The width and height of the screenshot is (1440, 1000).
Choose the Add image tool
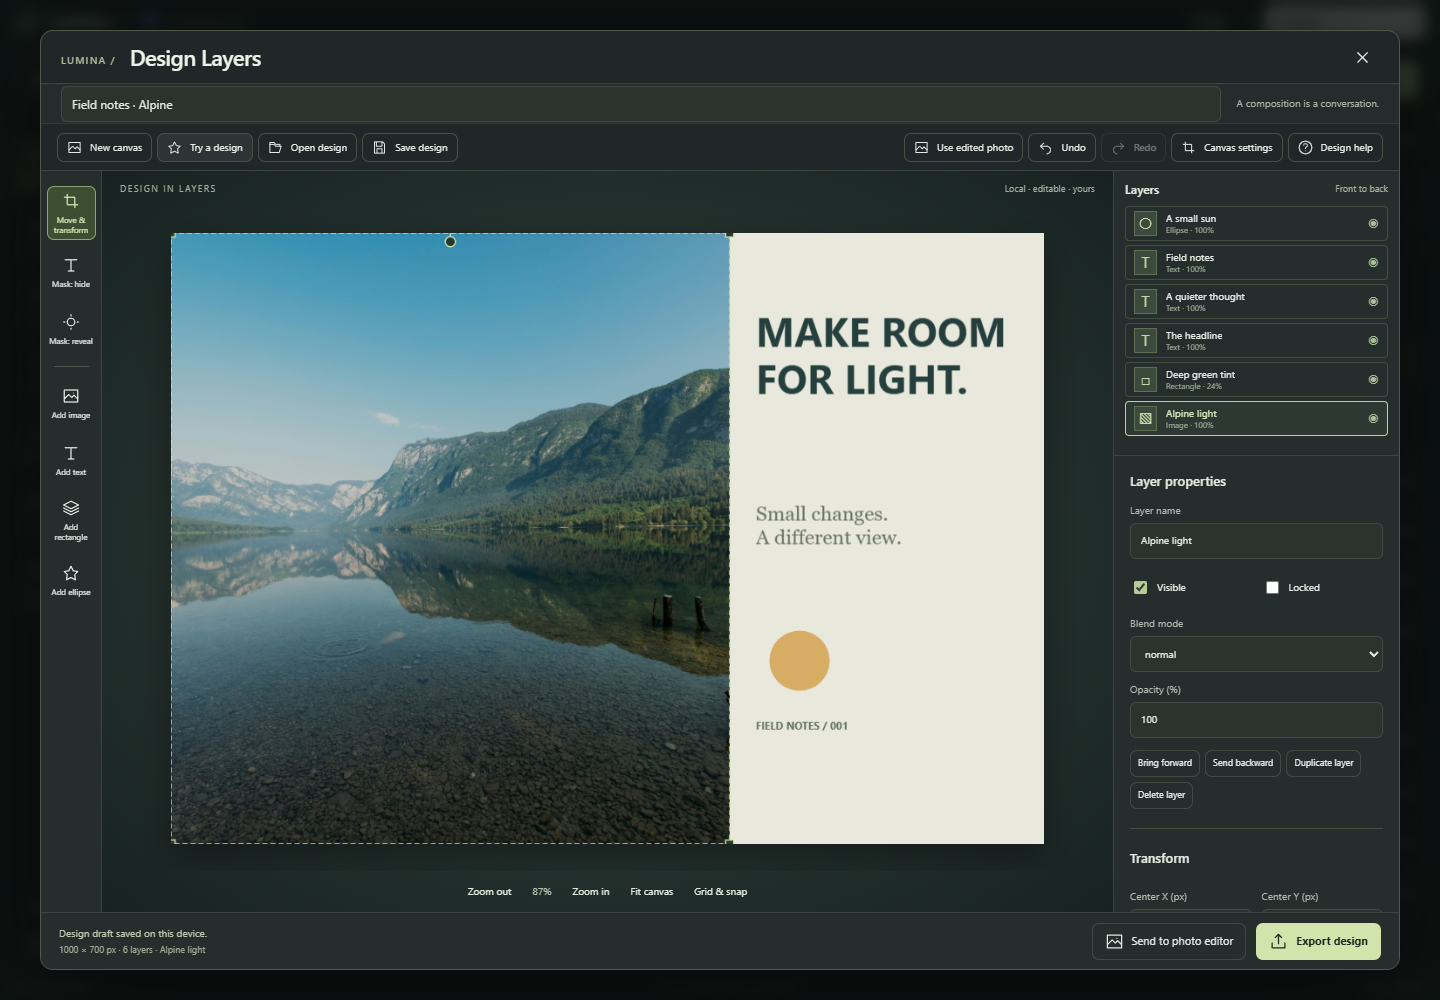coord(71,403)
